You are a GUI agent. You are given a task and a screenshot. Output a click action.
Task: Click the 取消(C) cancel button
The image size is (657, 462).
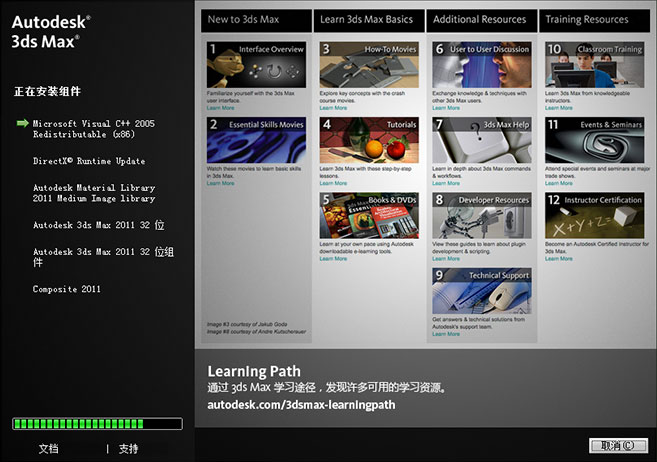[618, 446]
